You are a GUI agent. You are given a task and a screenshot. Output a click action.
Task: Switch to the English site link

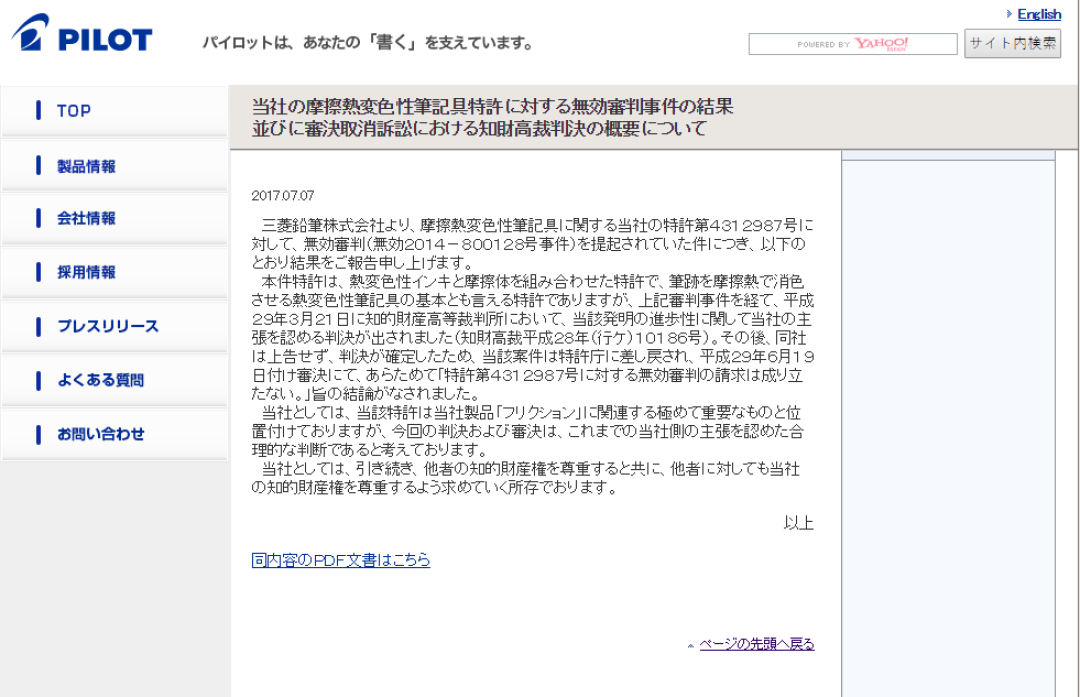pyautogui.click(x=1039, y=14)
